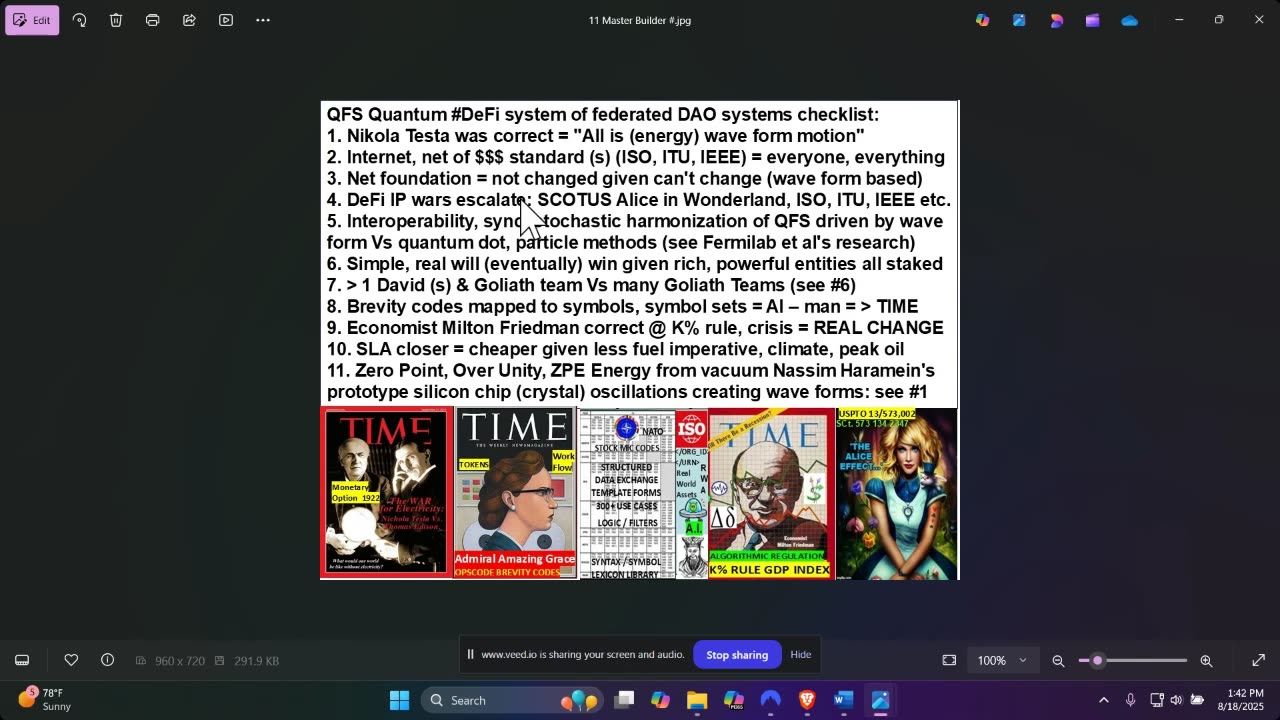Click Stop sharing in the veed.io bar
Image resolution: width=1280 pixels, height=720 pixels.
point(737,655)
